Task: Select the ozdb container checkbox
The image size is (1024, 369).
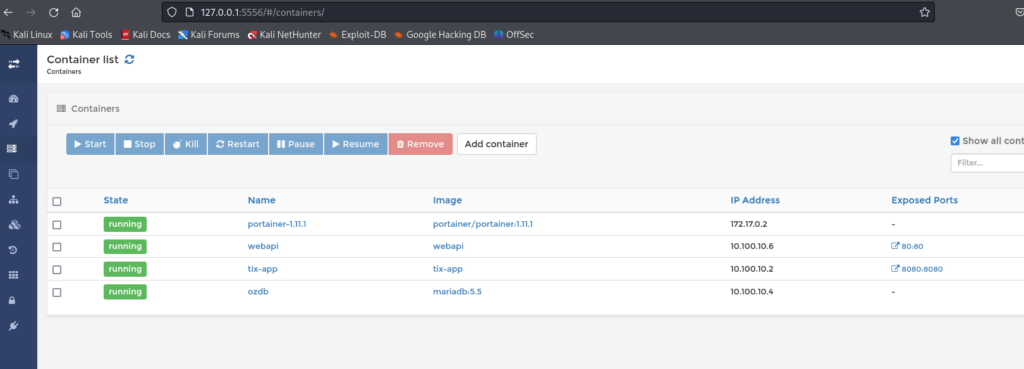Action: pos(57,293)
